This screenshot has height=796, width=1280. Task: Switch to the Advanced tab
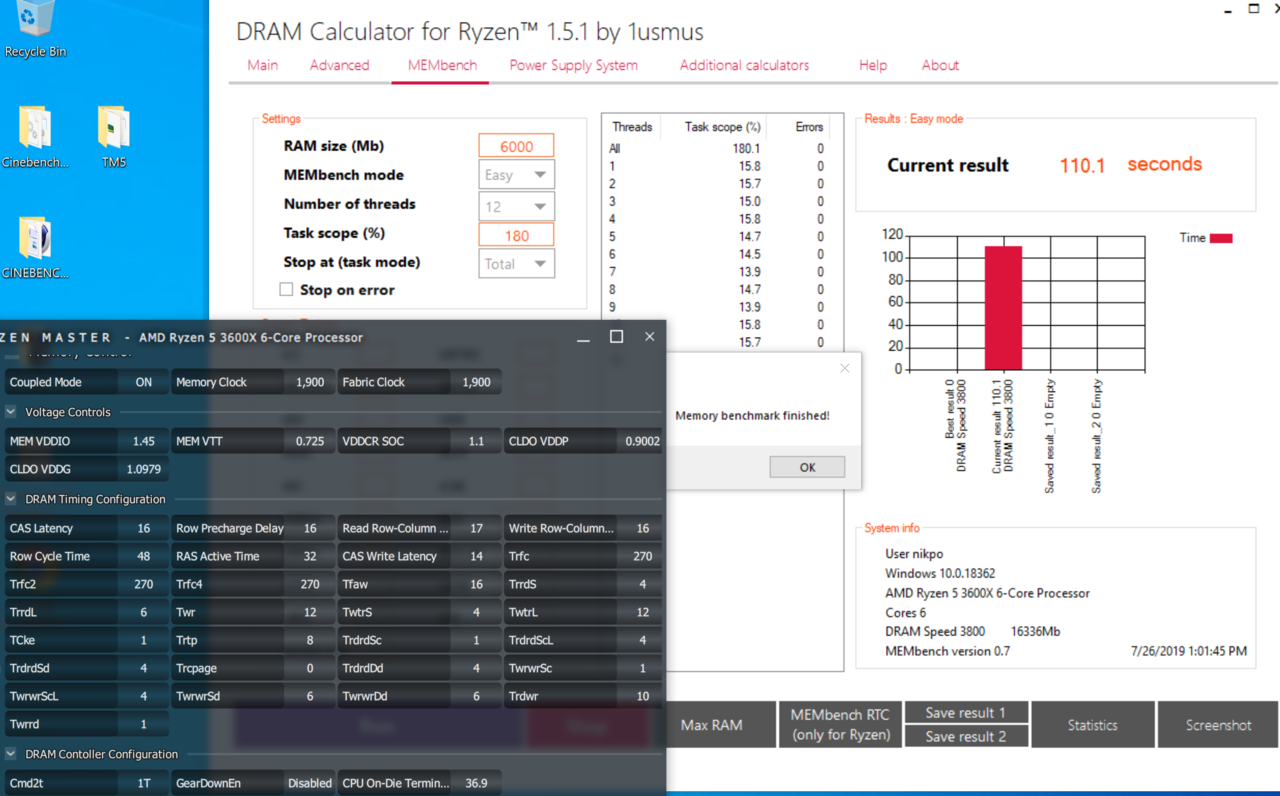339,65
